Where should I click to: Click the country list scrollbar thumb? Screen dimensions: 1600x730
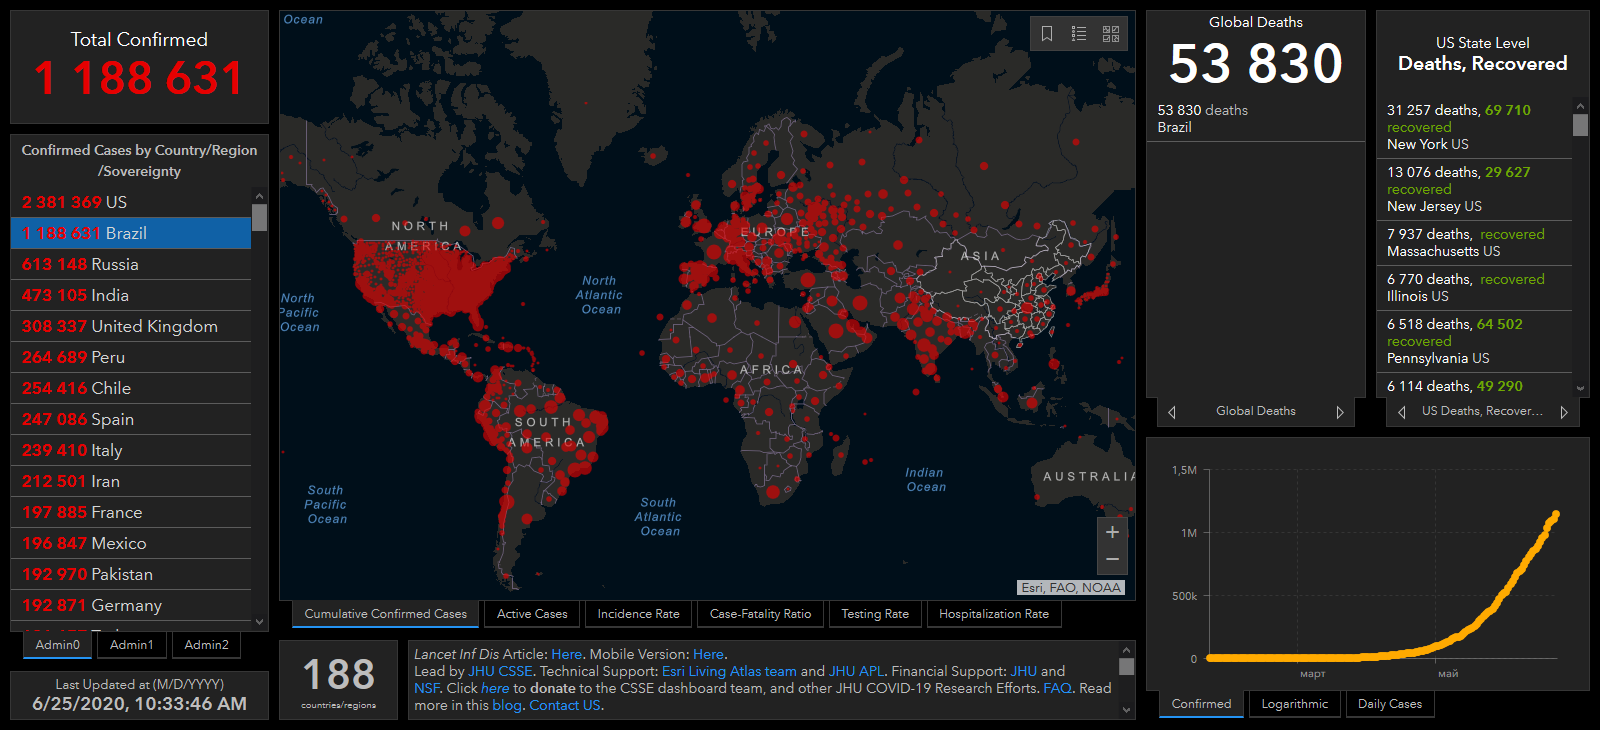(260, 218)
